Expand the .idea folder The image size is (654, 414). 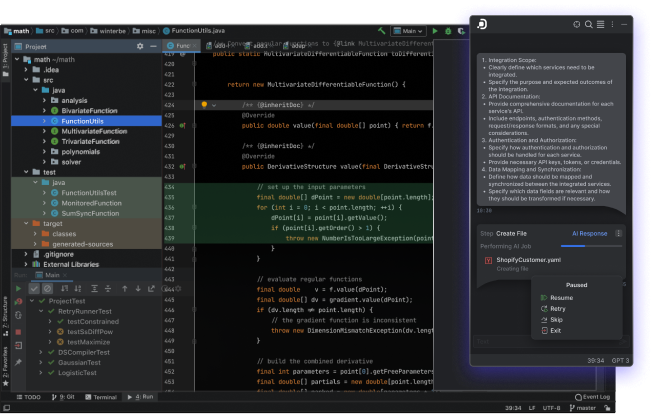[26, 70]
